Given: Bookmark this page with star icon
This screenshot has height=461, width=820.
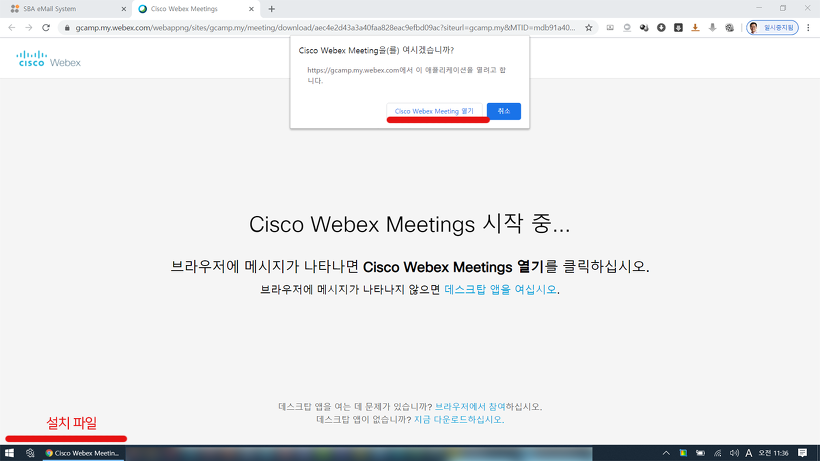Looking at the screenshot, I should (x=589, y=28).
